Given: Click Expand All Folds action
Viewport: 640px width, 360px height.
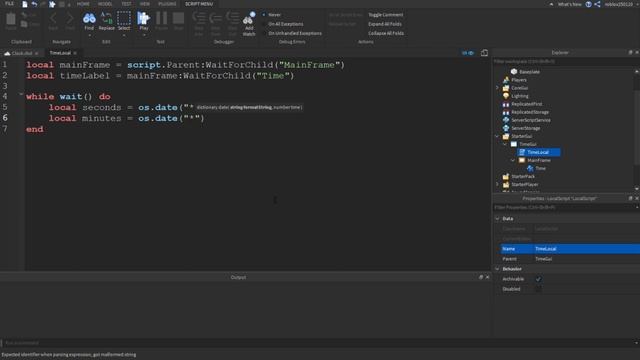Looking at the screenshot, I should point(384,24).
